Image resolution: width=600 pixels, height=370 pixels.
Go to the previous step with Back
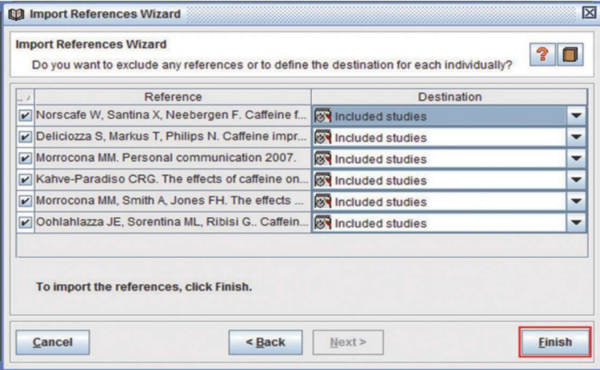[265, 342]
